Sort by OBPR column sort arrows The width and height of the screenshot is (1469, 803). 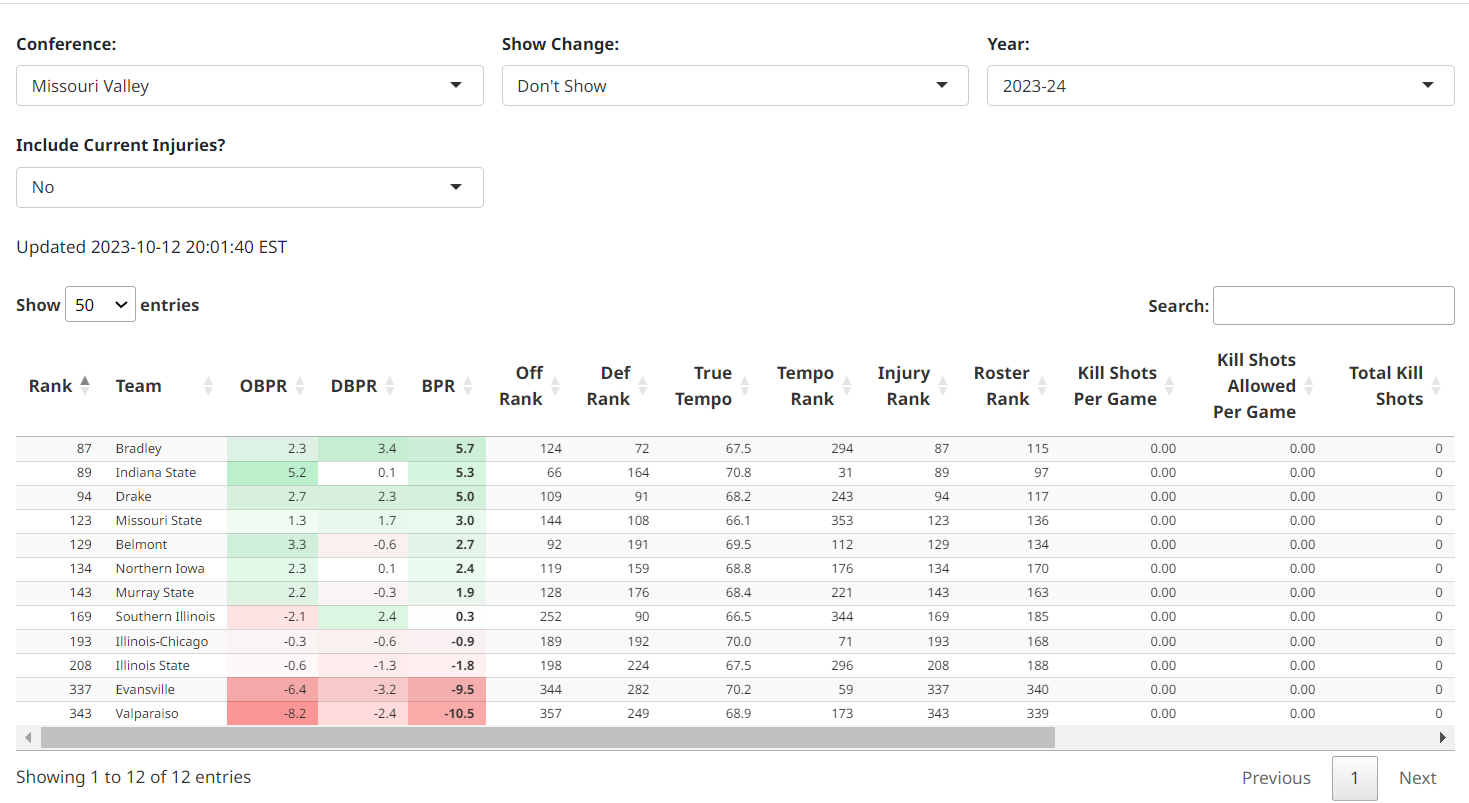point(300,386)
